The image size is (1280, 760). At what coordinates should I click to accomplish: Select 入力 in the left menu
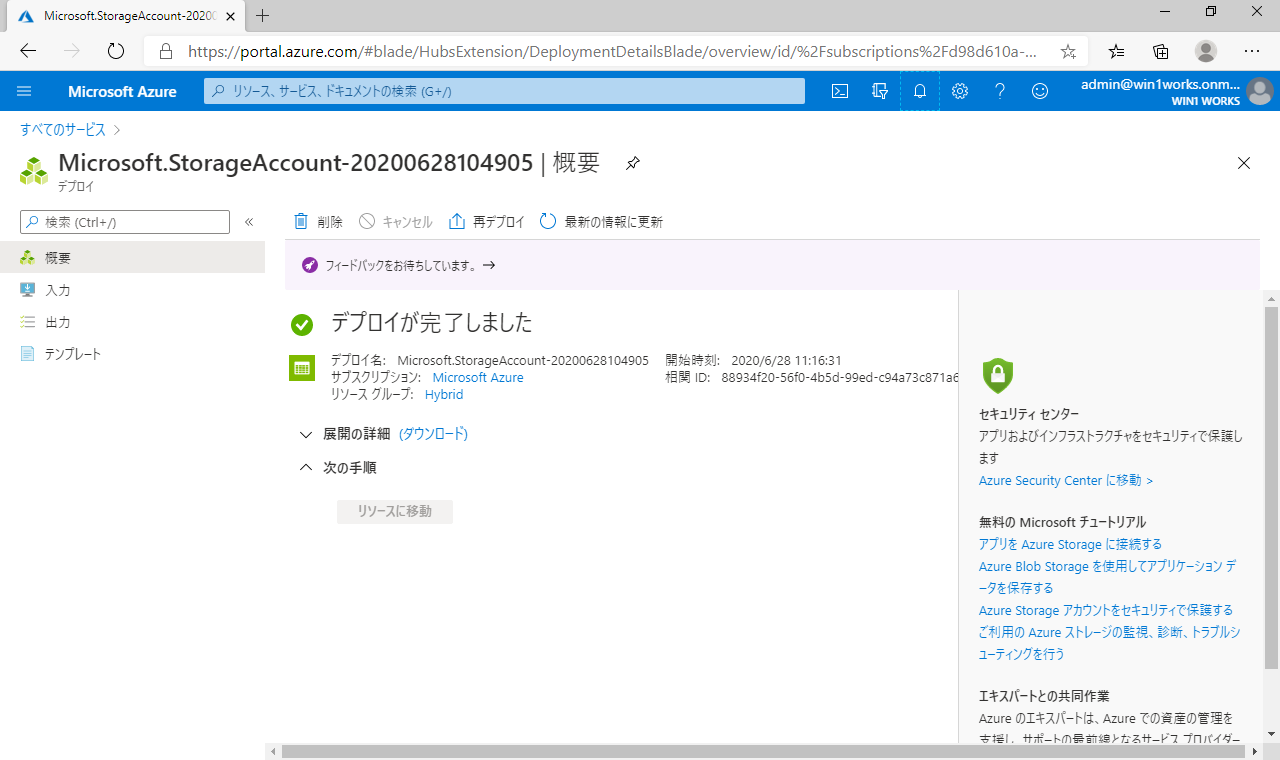coord(132,290)
